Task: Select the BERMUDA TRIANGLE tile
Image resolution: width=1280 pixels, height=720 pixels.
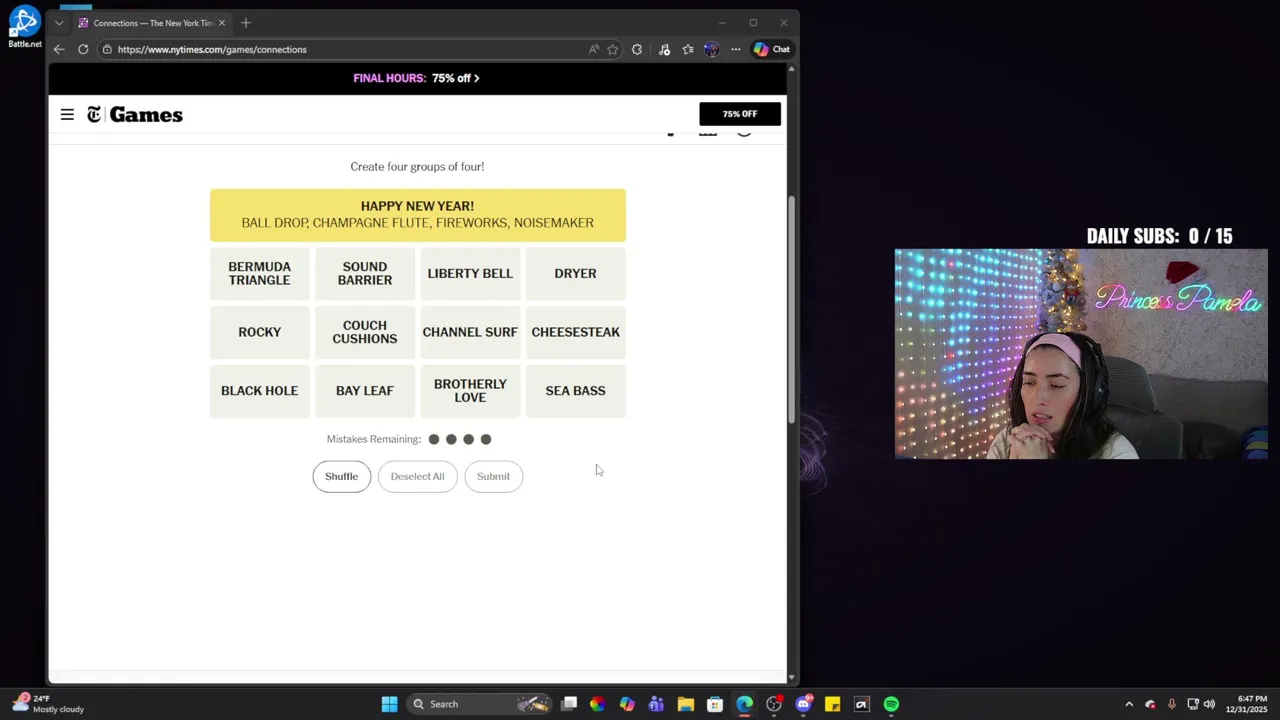Action: 260,273
